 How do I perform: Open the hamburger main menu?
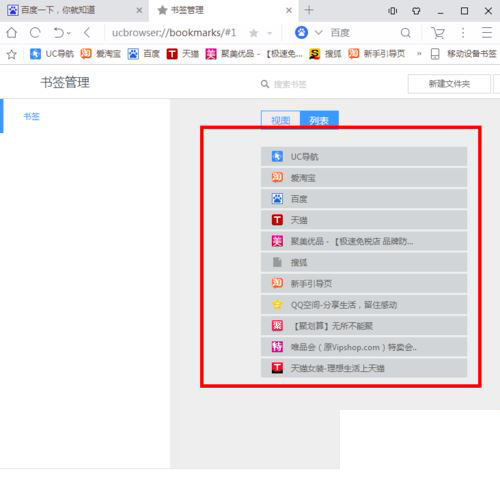[487, 33]
